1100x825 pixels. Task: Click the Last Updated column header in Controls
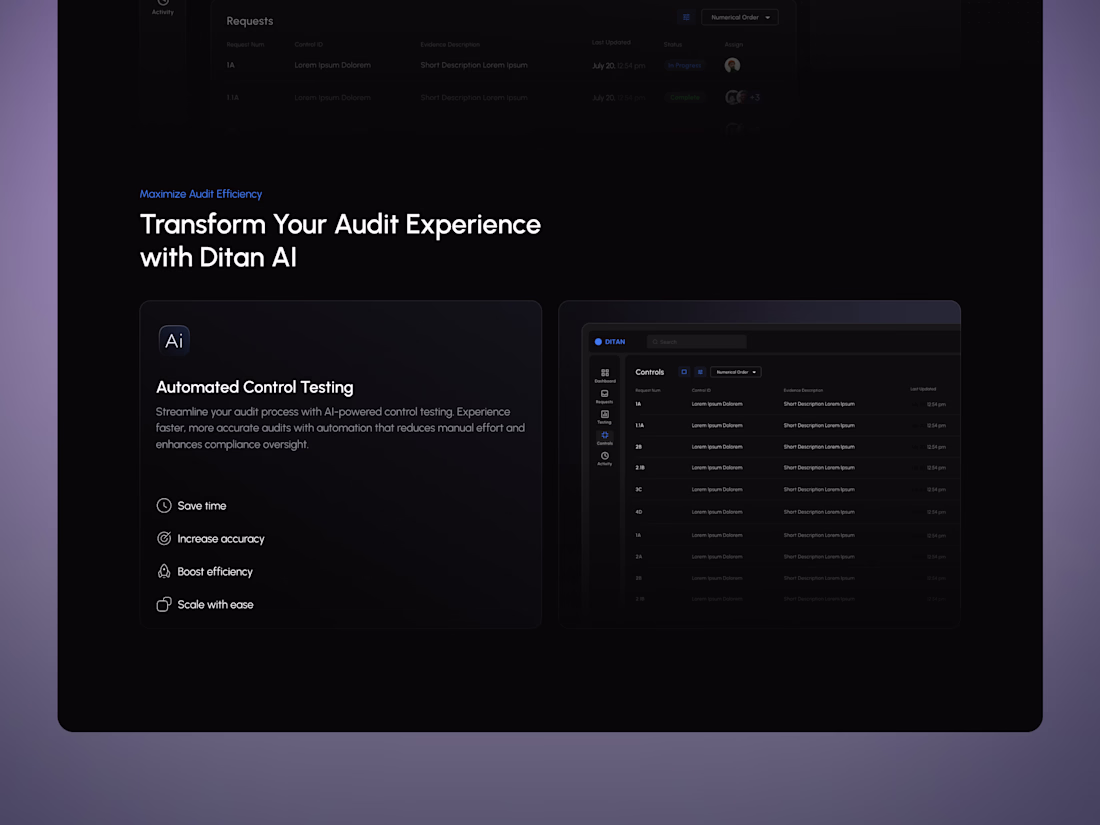(923, 389)
